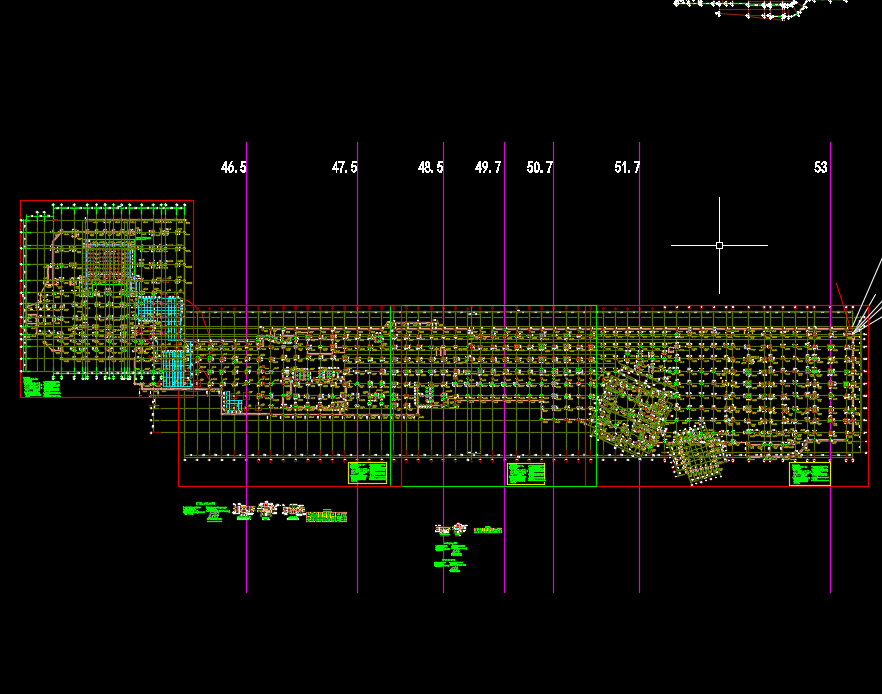Viewport: 882px width, 694px height.
Task: Click the 47.5 elevation text
Action: tap(344, 168)
